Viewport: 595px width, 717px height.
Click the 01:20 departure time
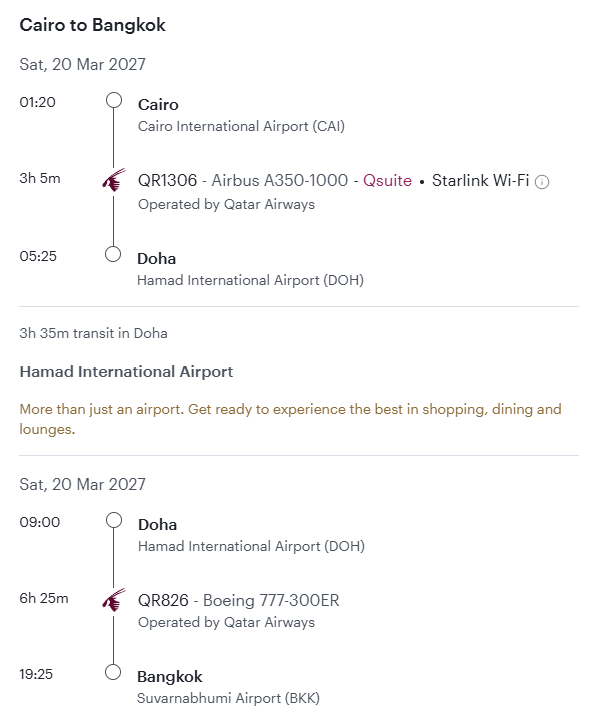[38, 102]
